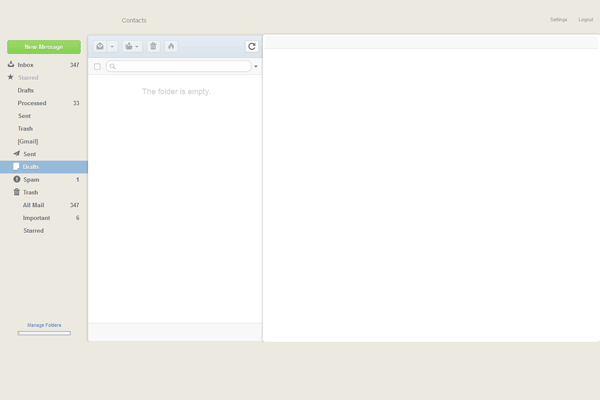Click inside the message search field
600x400 pixels.
182,67
